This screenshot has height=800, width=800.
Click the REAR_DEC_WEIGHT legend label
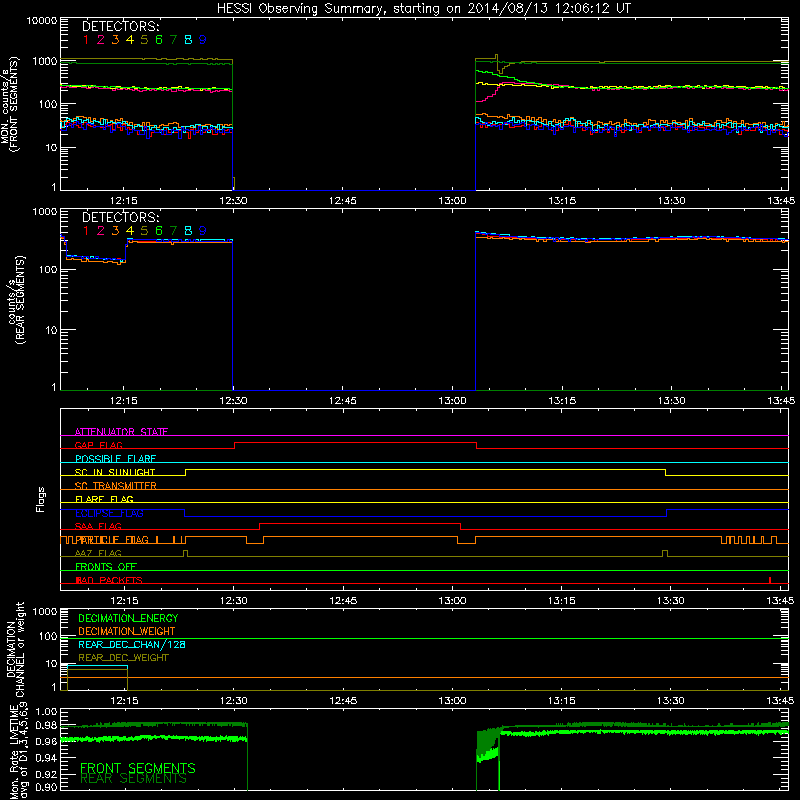pyautogui.click(x=123, y=658)
